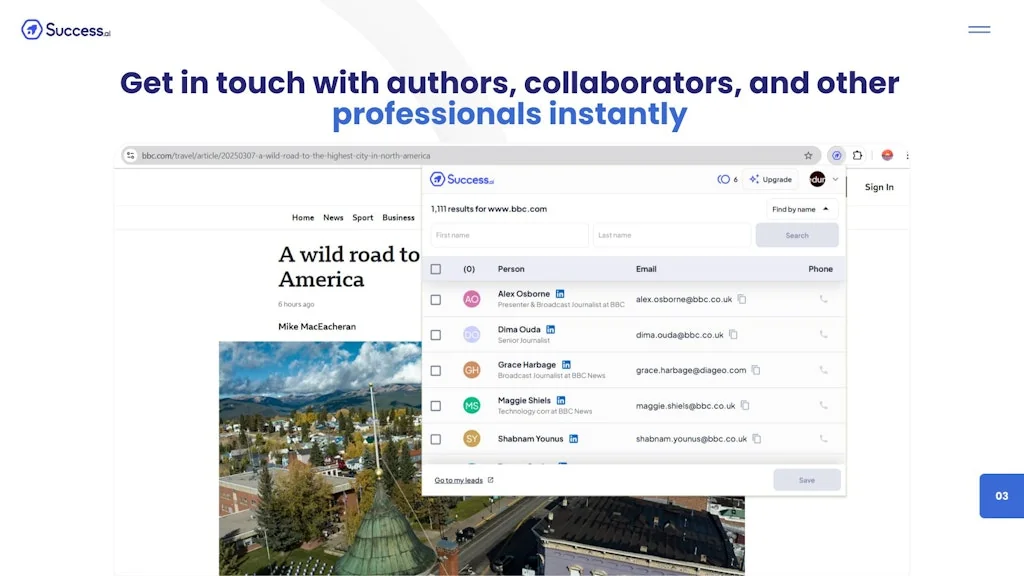The height and width of the screenshot is (576, 1024).
Task: Call Grace Harbage via the phone icon
Action: [823, 370]
